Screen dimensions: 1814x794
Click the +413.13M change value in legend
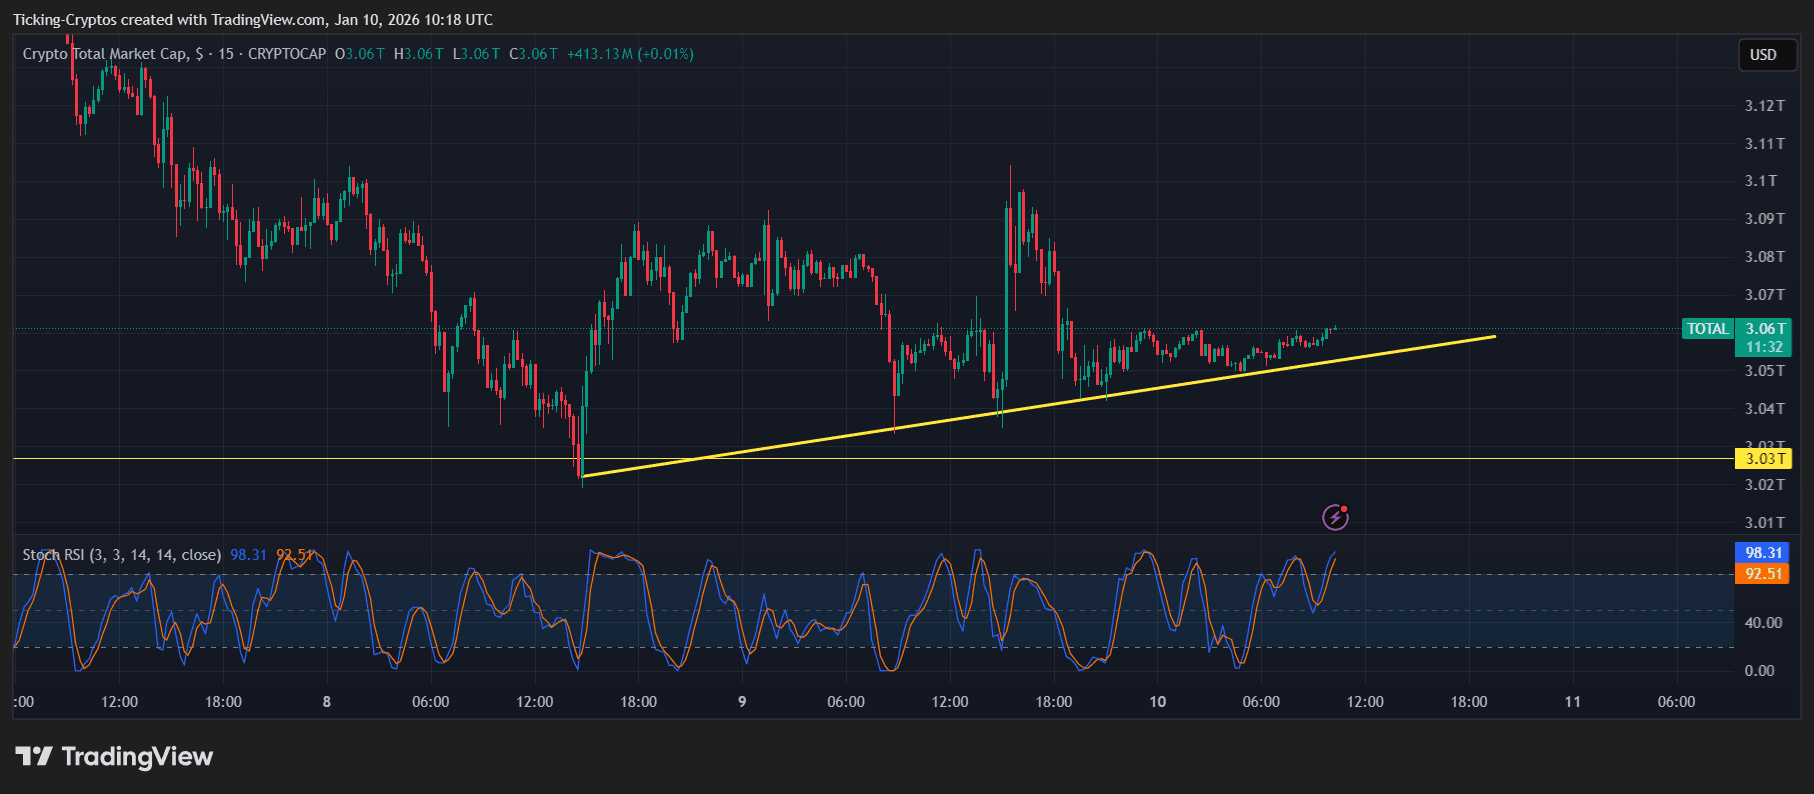coord(599,54)
